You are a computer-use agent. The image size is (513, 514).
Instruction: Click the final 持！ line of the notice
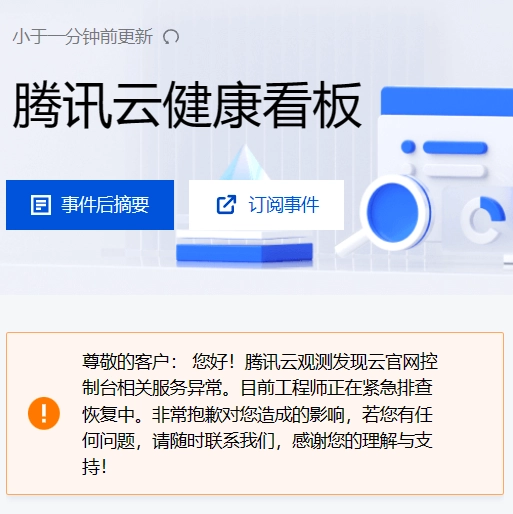tap(94, 467)
